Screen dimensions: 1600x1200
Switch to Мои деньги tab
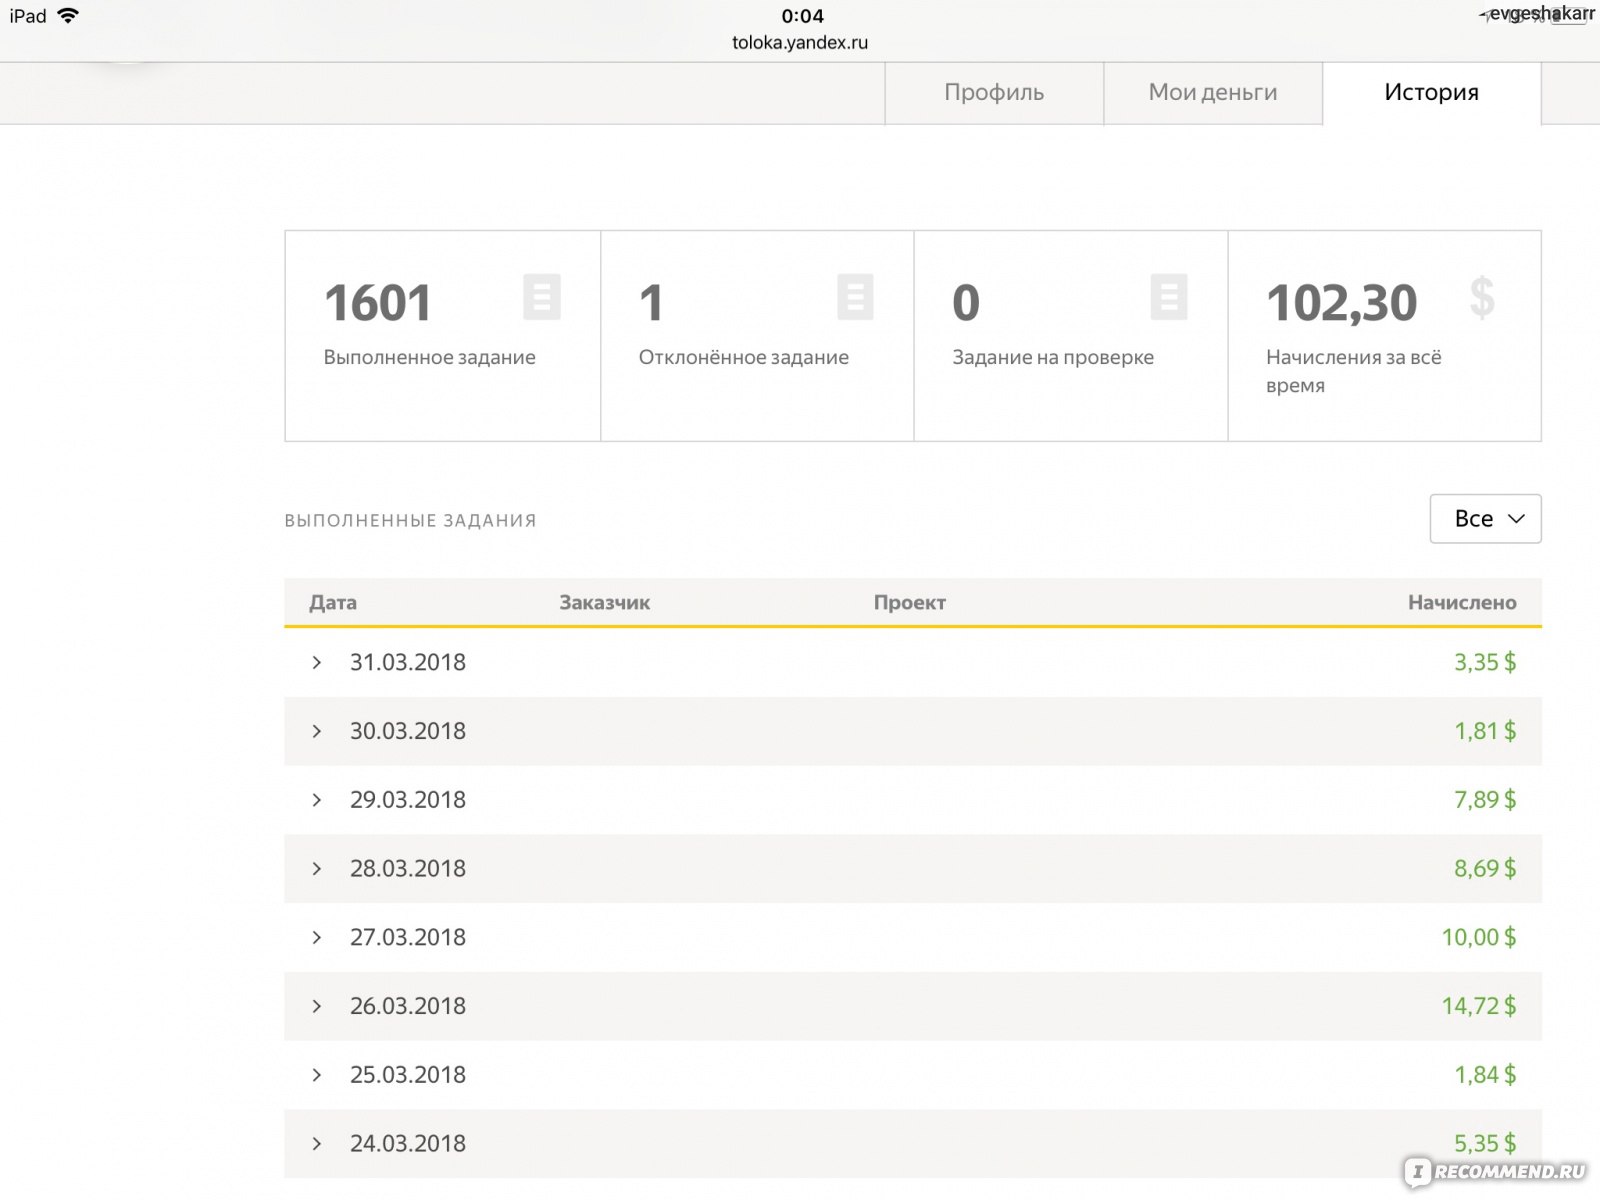1213,93
